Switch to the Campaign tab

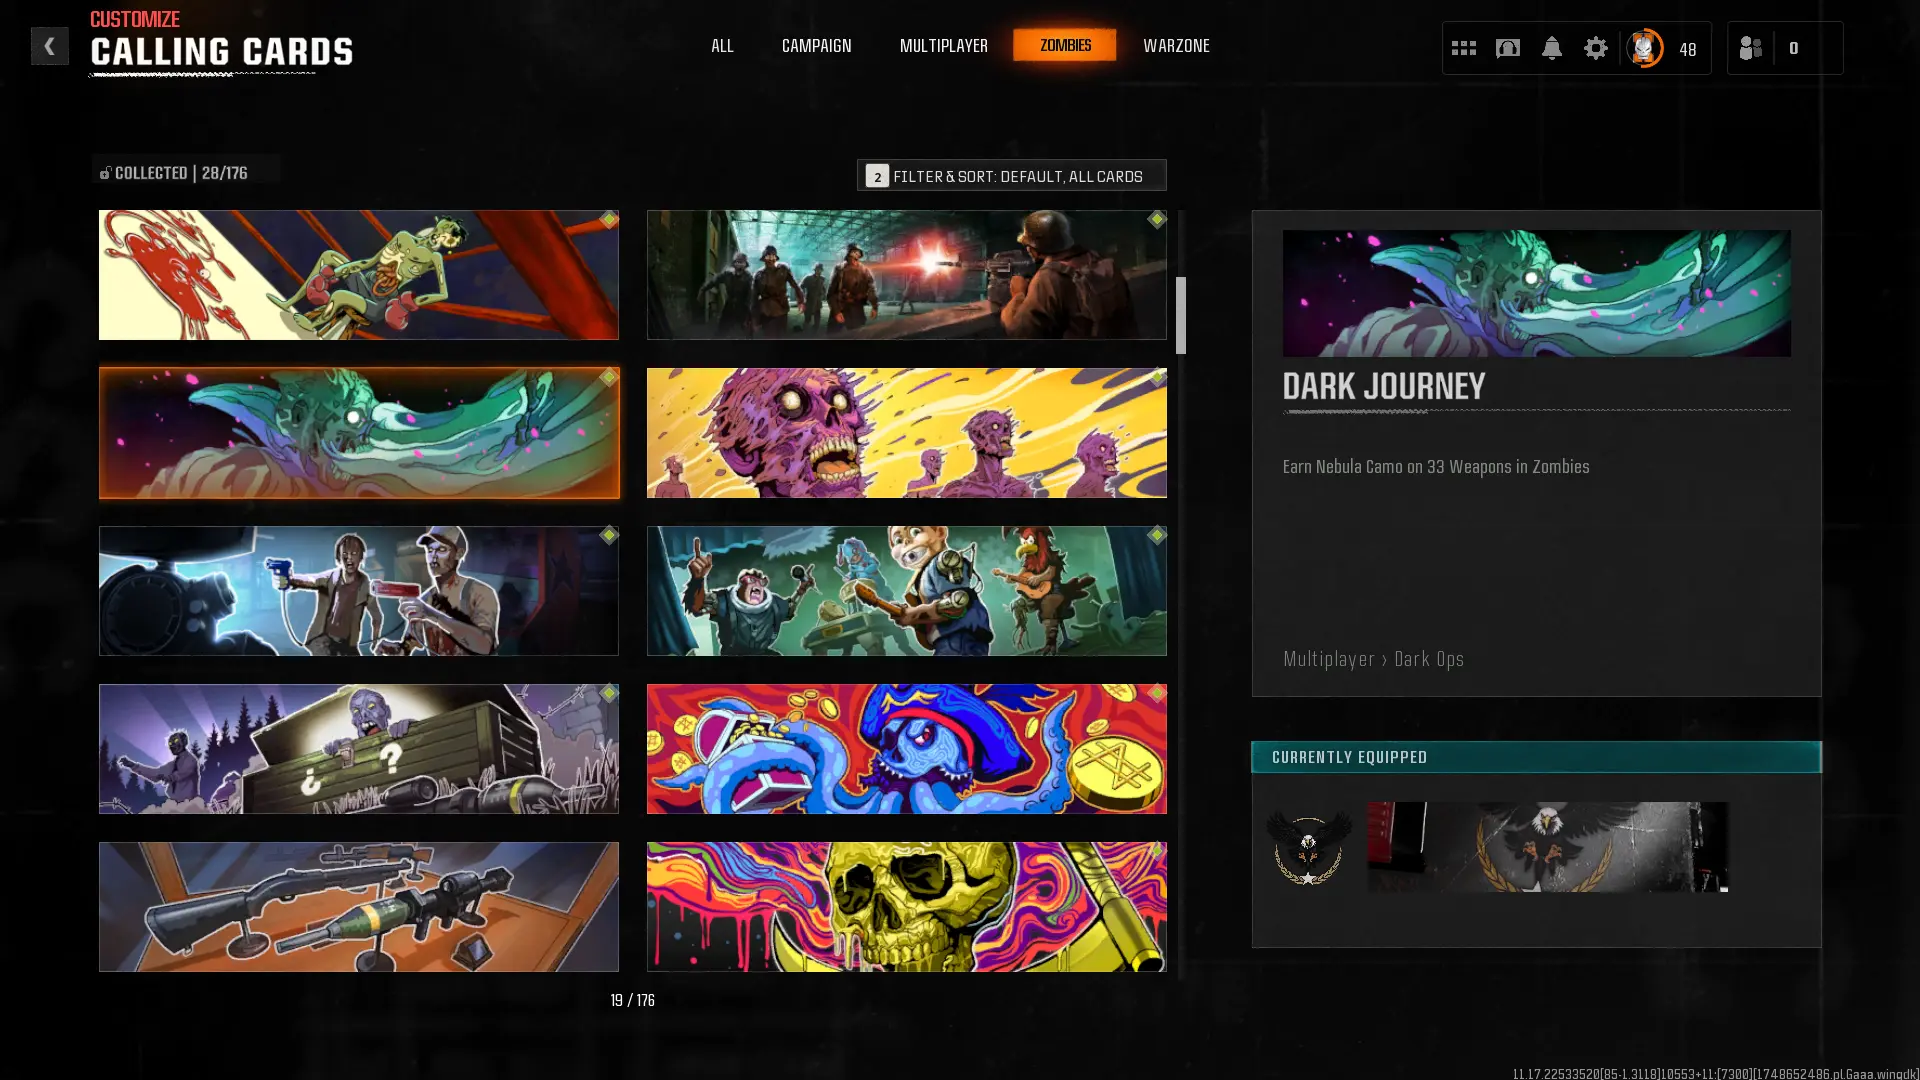tap(816, 46)
